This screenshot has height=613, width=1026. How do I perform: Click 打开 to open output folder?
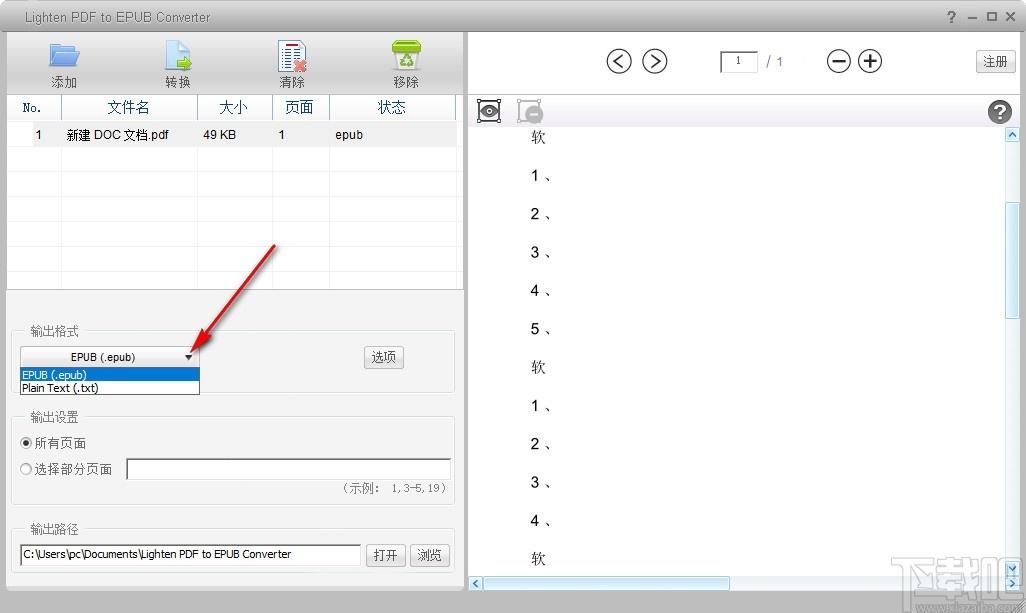pyautogui.click(x=385, y=555)
